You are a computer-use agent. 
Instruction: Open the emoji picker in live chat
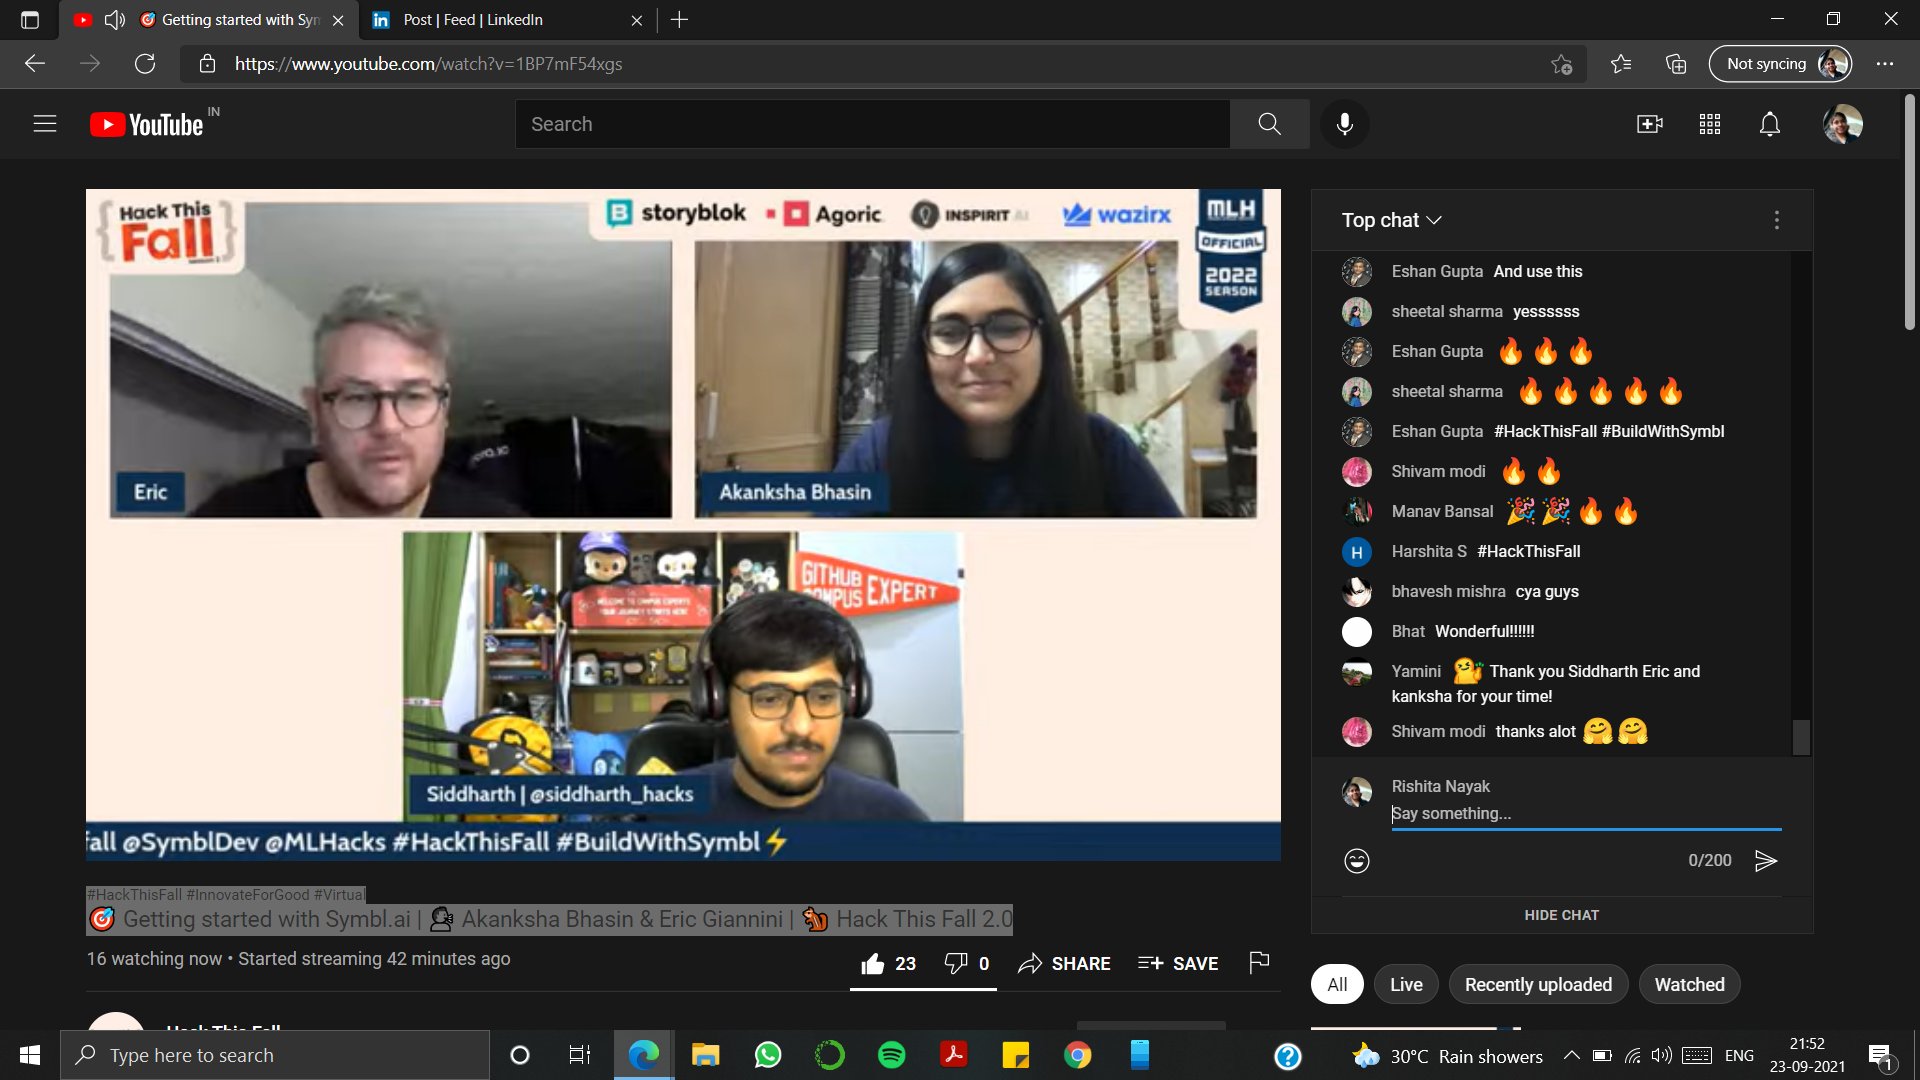pyautogui.click(x=1356, y=860)
